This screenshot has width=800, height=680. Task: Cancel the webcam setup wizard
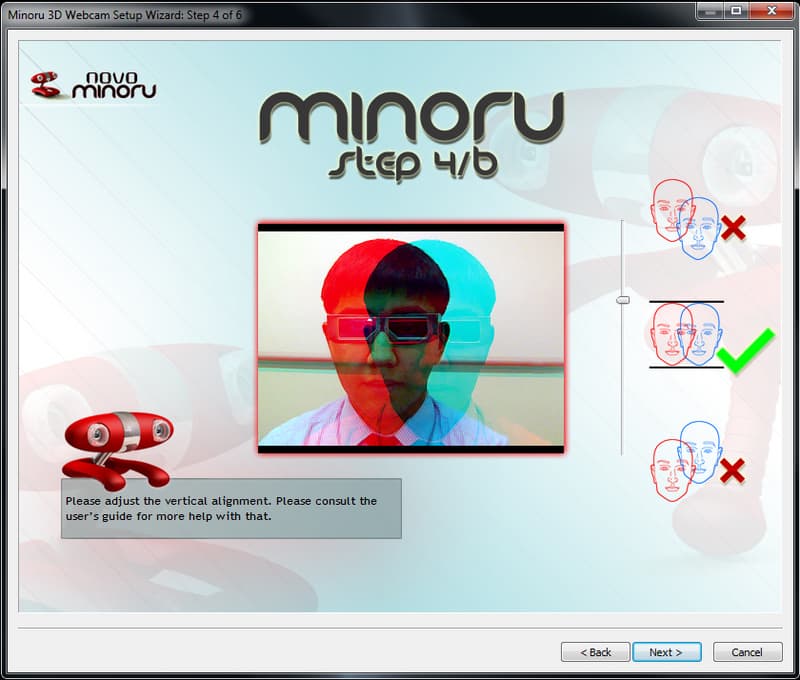tap(747, 652)
